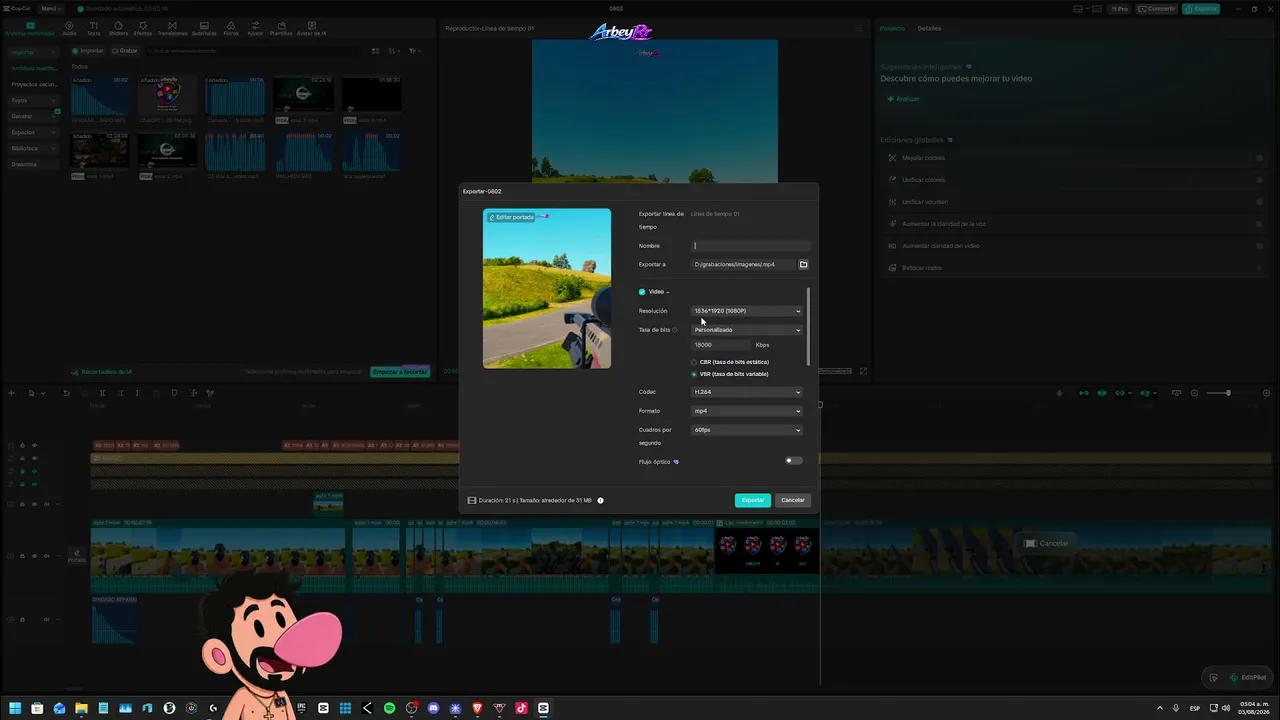Image resolution: width=1280 pixels, height=720 pixels.
Task: Click the Compartir button in the top bar
Action: click(1157, 9)
